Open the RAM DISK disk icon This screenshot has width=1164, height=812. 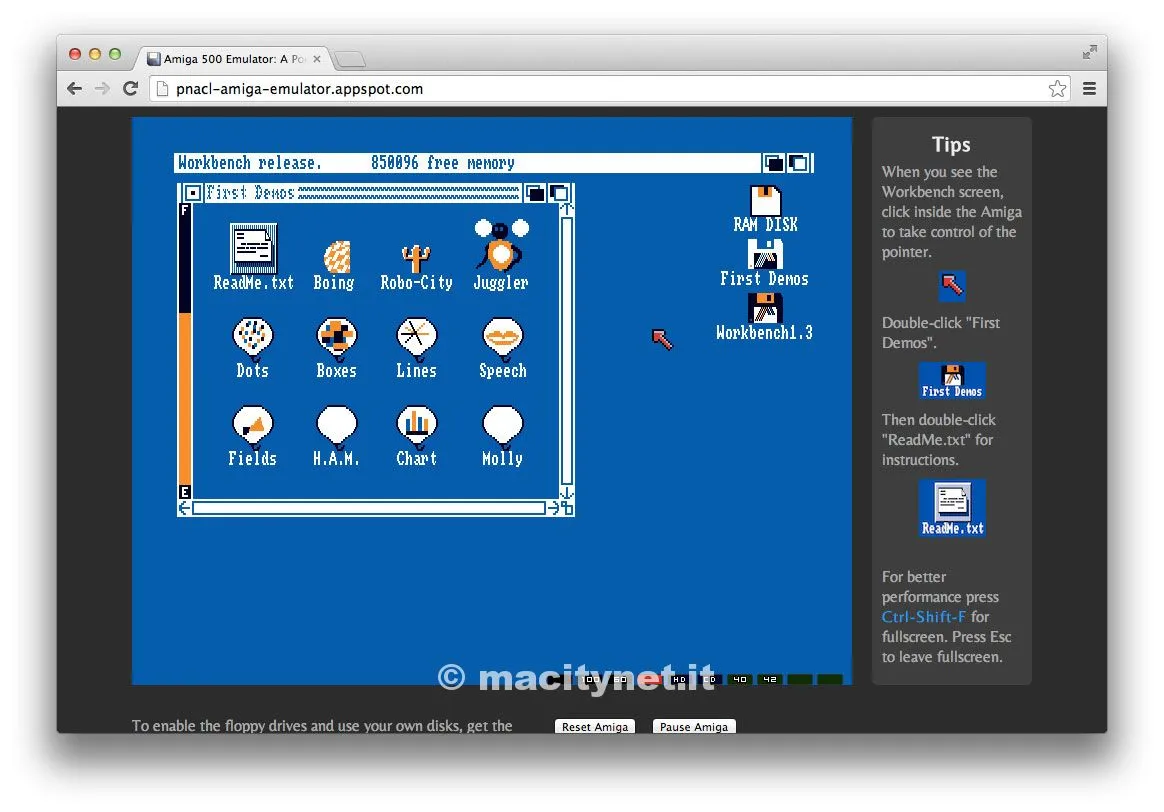click(x=765, y=200)
